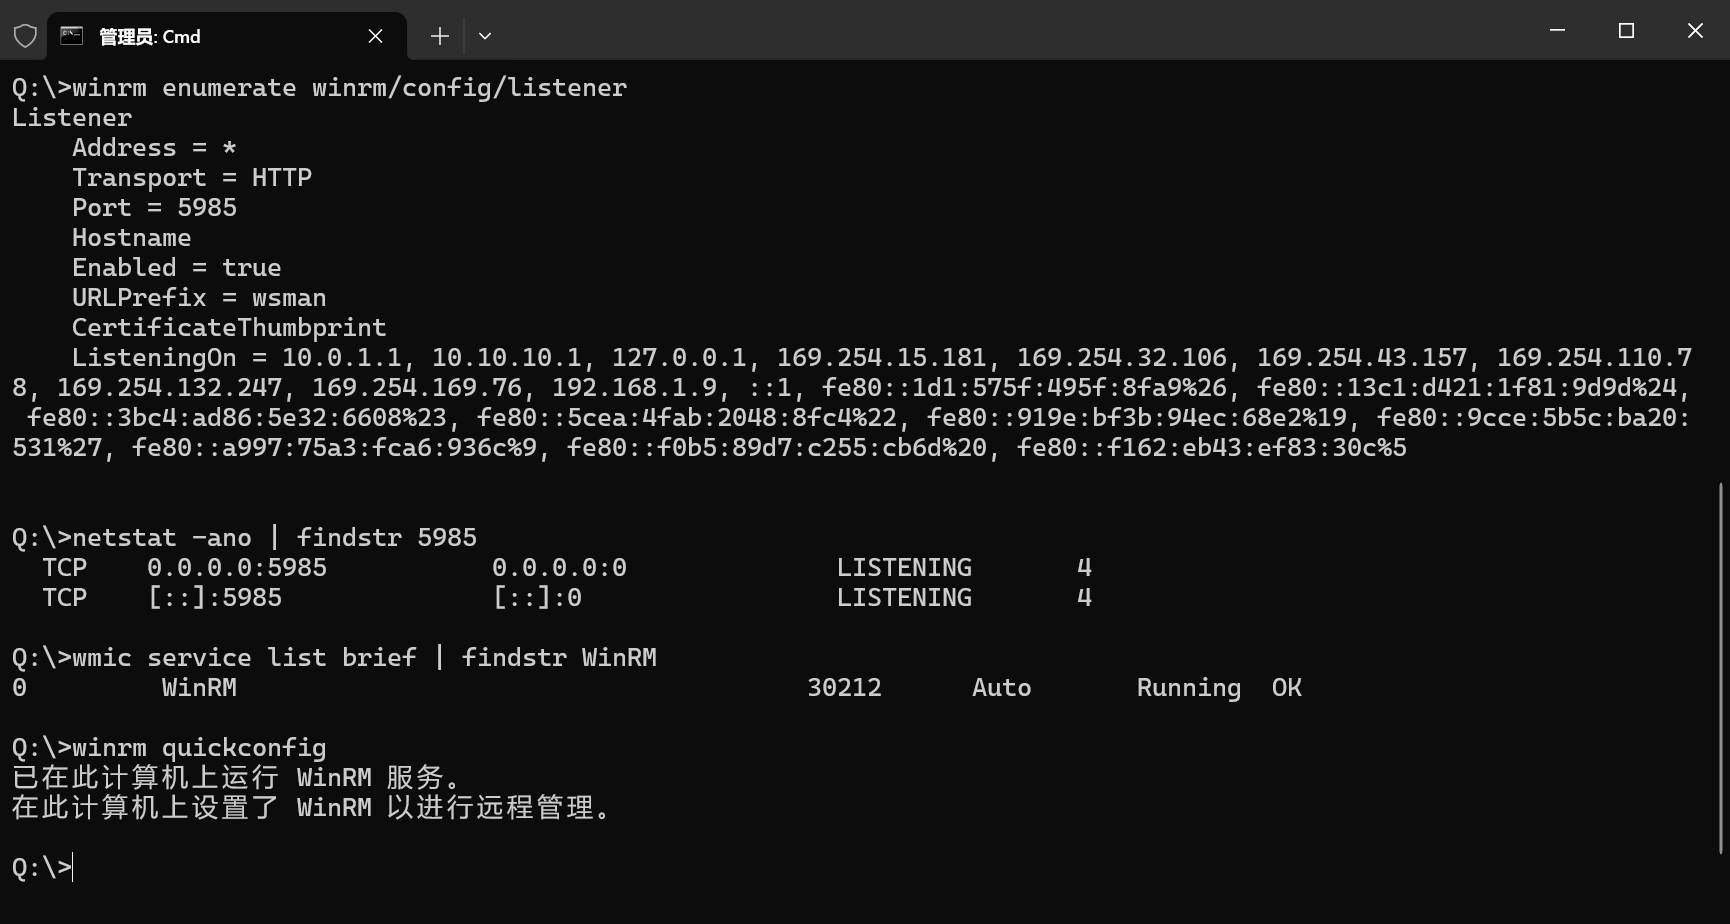Maximize the terminal window
The width and height of the screenshot is (1730, 924).
coord(1626,31)
